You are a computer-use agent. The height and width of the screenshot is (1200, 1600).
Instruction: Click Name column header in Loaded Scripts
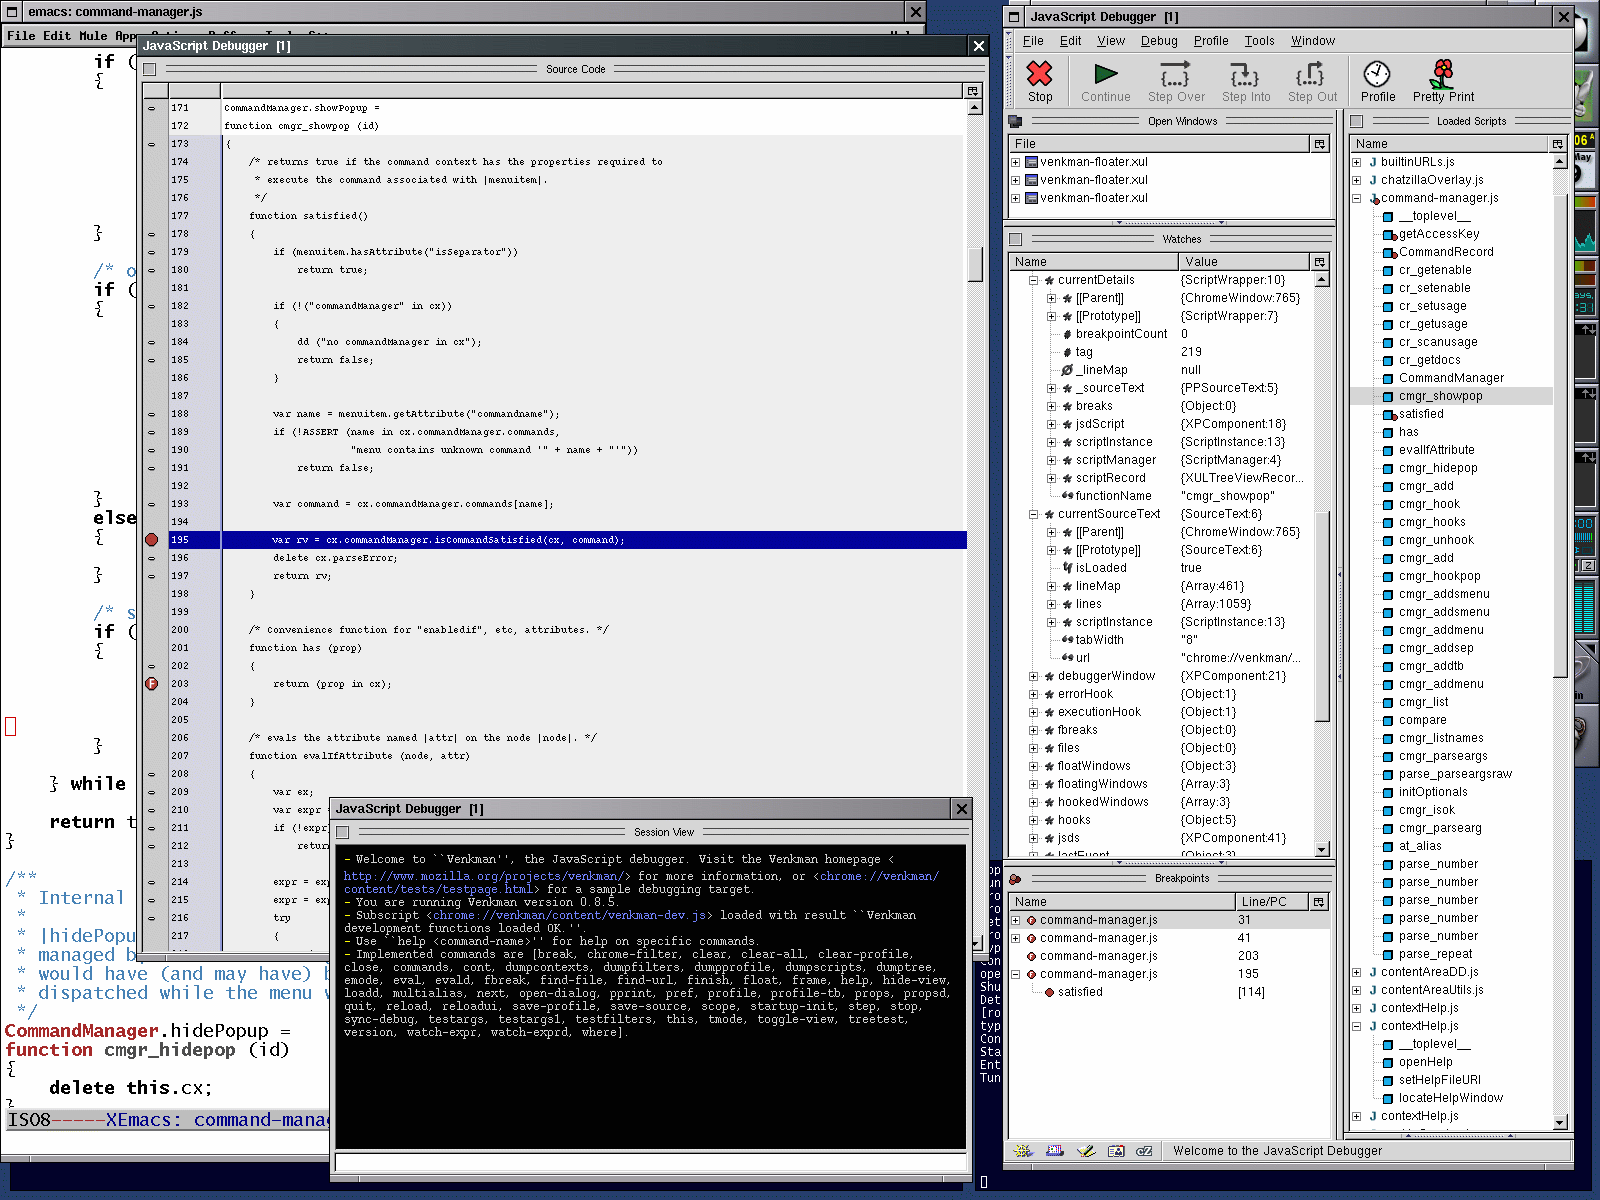click(x=1448, y=144)
